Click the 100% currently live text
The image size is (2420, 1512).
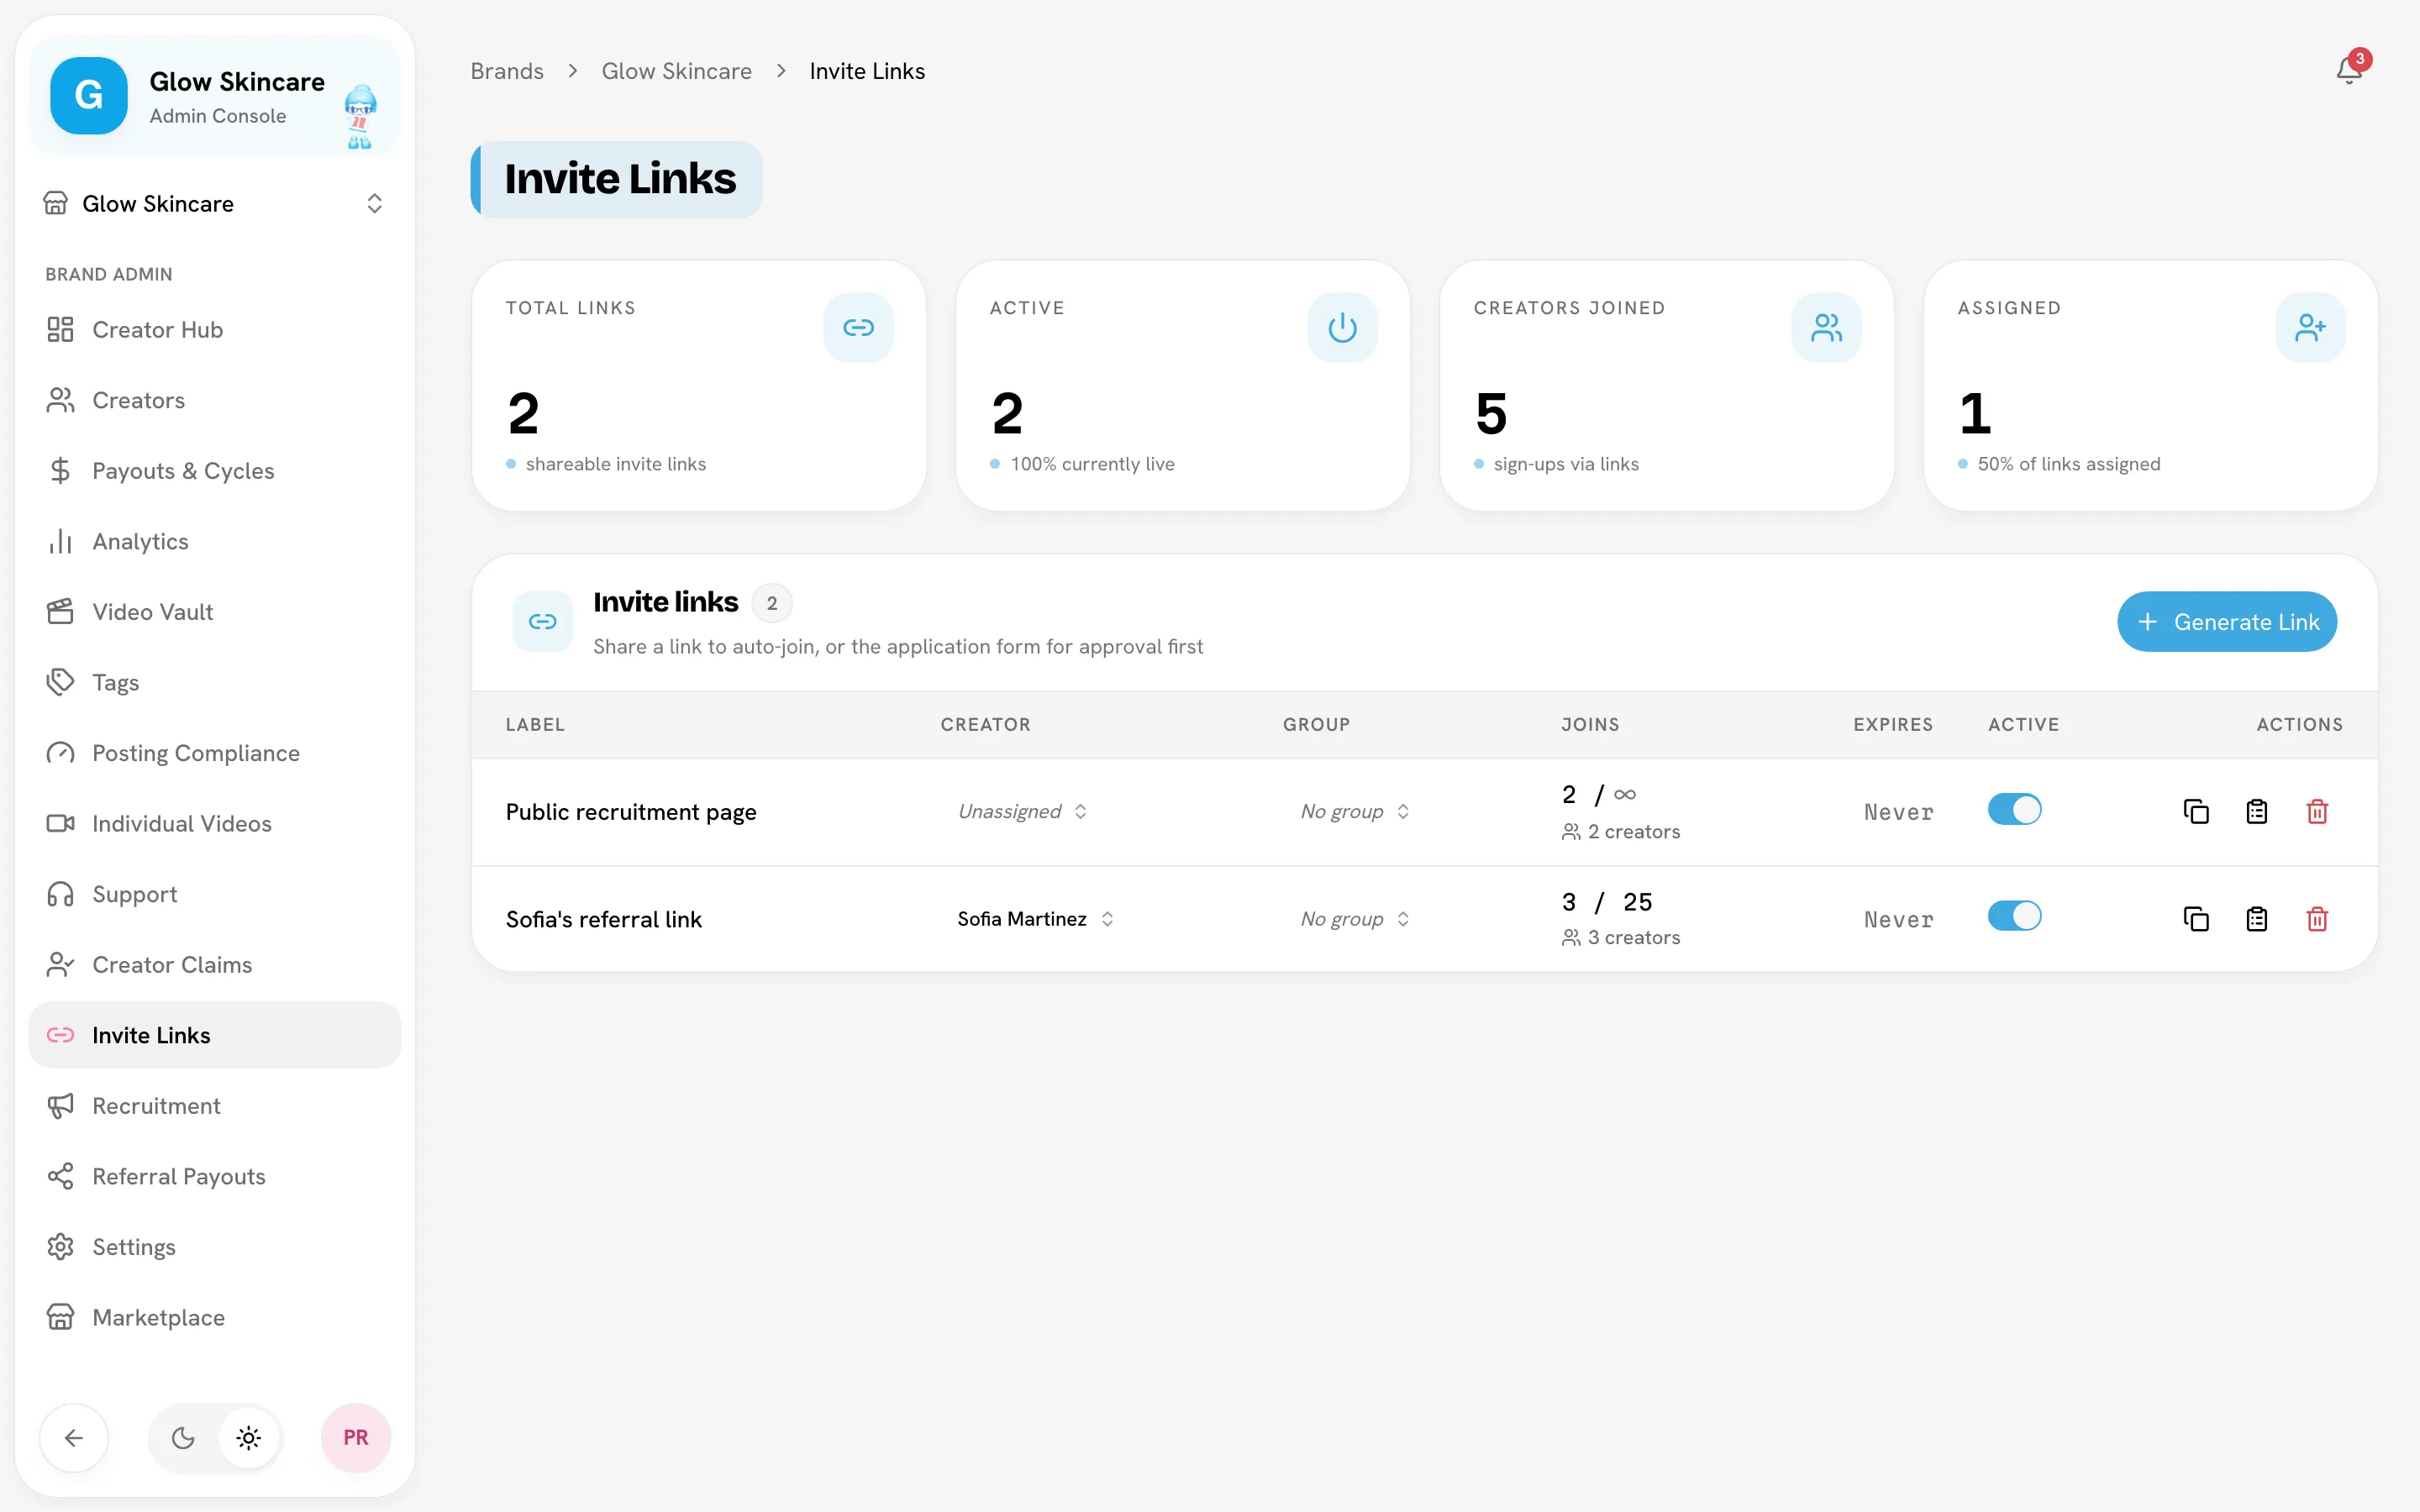coord(1092,464)
